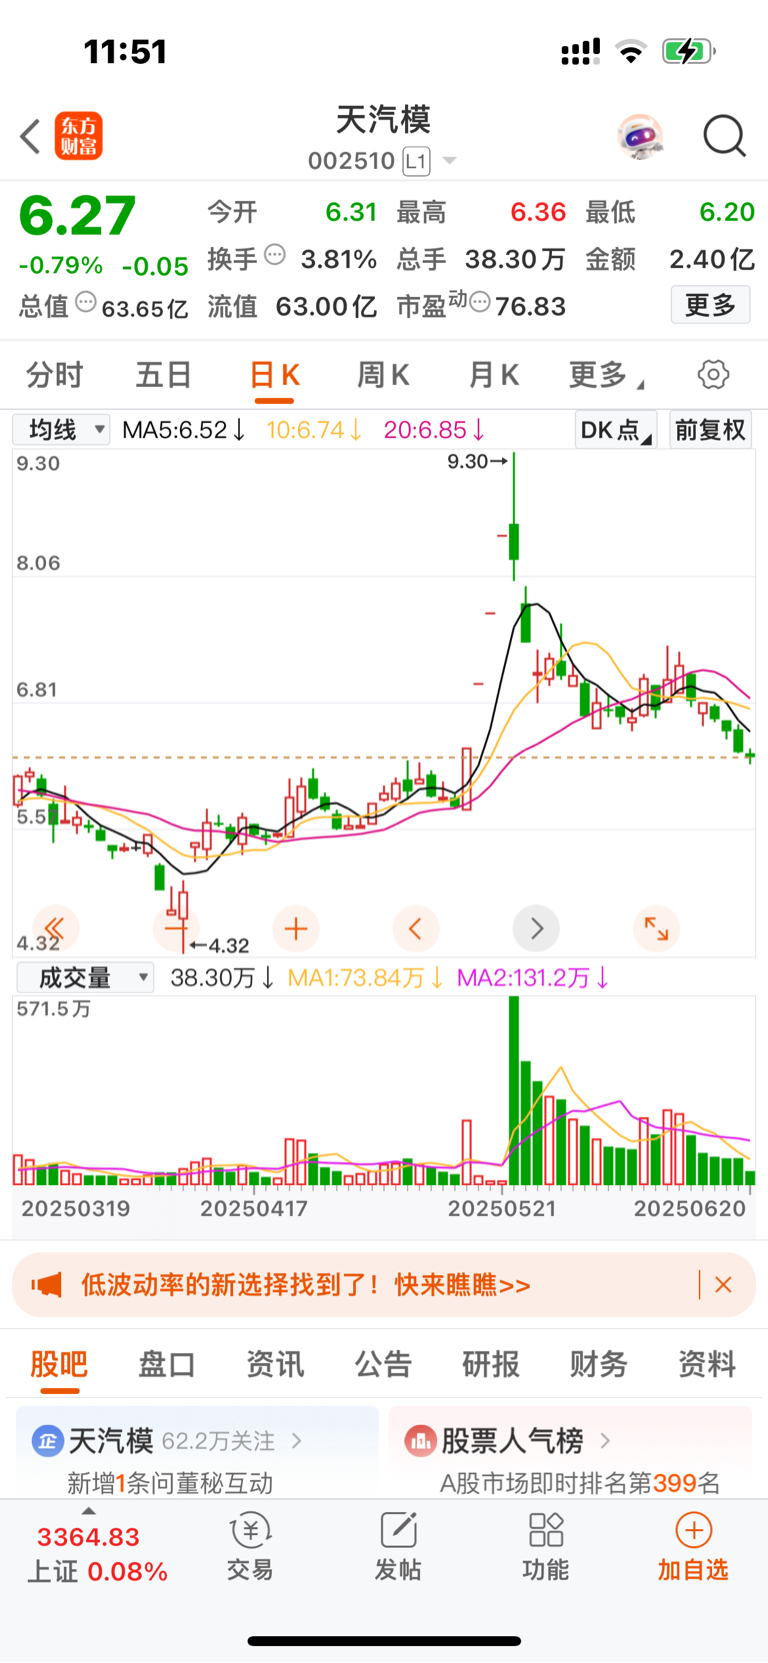Dismiss the low volatility banner
This screenshot has height=1663, width=768.
tap(724, 1285)
